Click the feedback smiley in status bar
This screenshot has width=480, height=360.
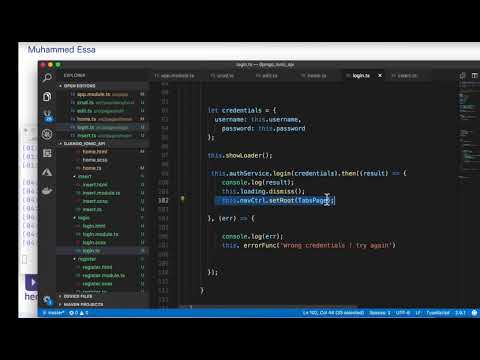[x=474, y=313]
